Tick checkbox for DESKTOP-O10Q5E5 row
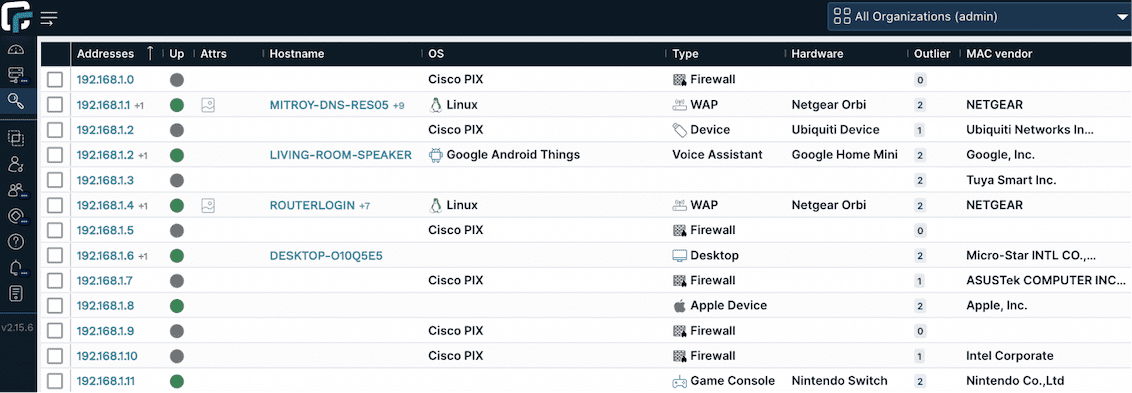This screenshot has width=1132, height=393. tap(55, 255)
